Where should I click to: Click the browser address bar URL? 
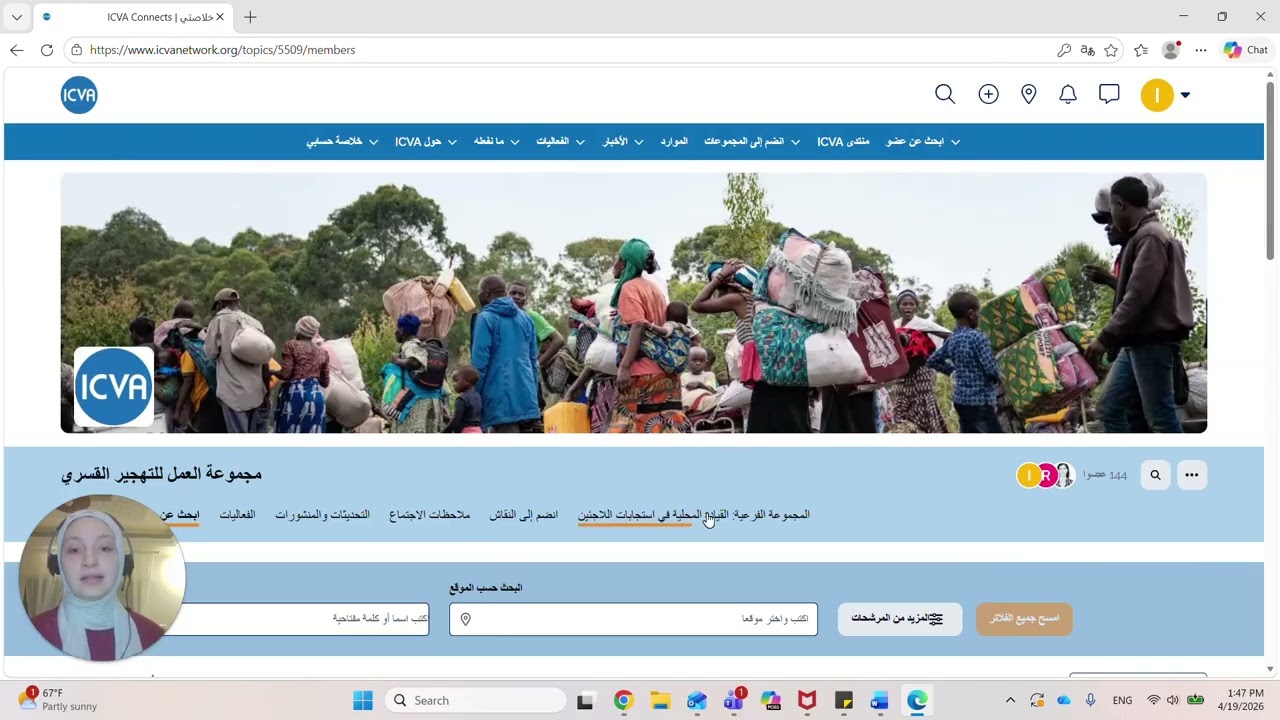point(222,50)
